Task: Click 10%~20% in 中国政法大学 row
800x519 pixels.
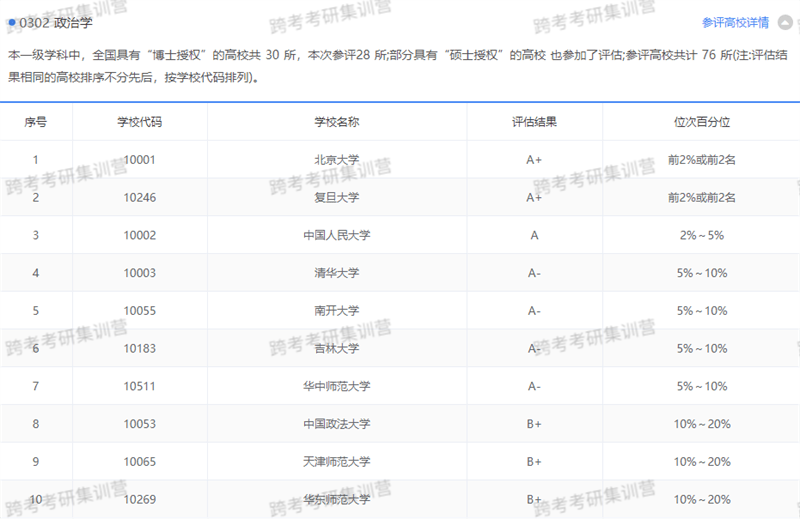Action: coord(702,424)
